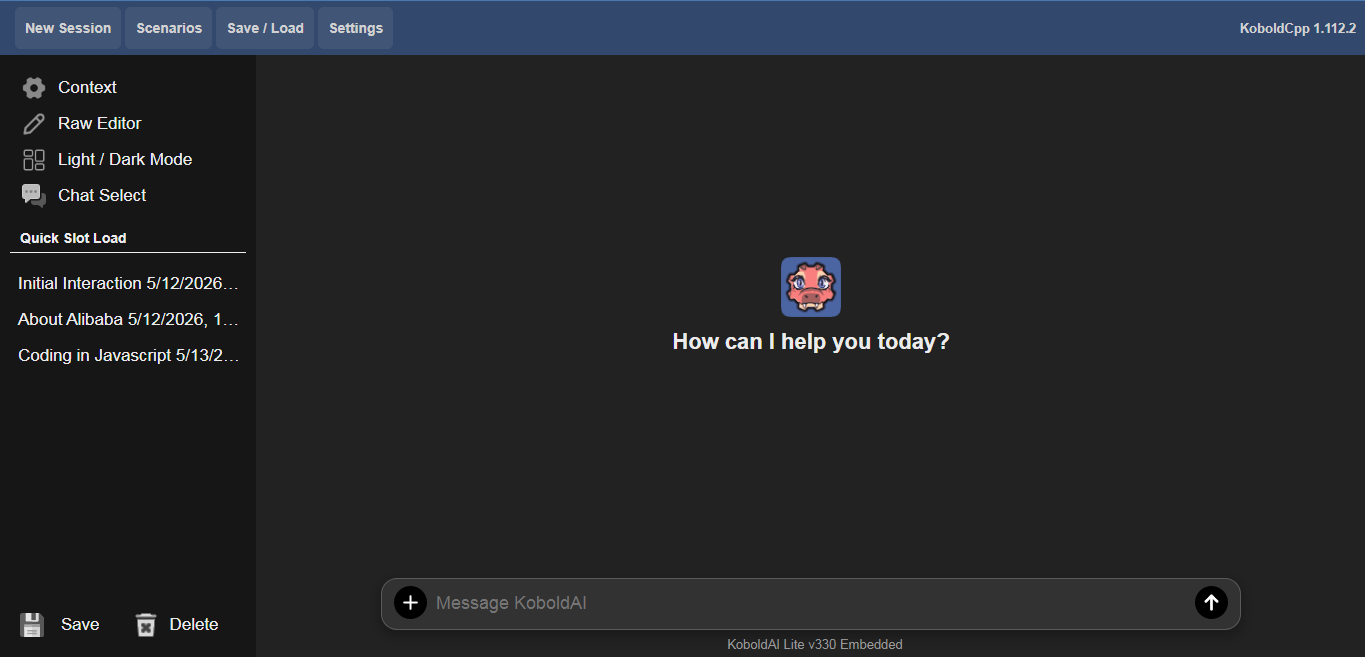Click the Delete trash can icon
Viewport: 1365px width, 657px height.
(146, 625)
